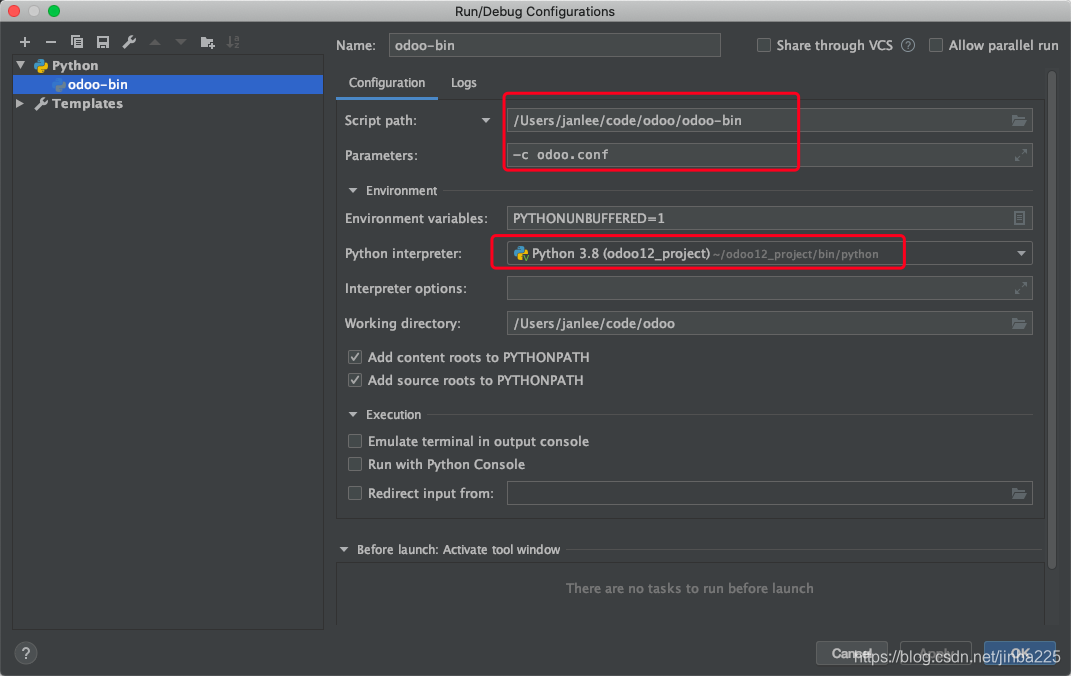
Task: Click the configuration panel vertical scrollbar
Action: 1052,320
